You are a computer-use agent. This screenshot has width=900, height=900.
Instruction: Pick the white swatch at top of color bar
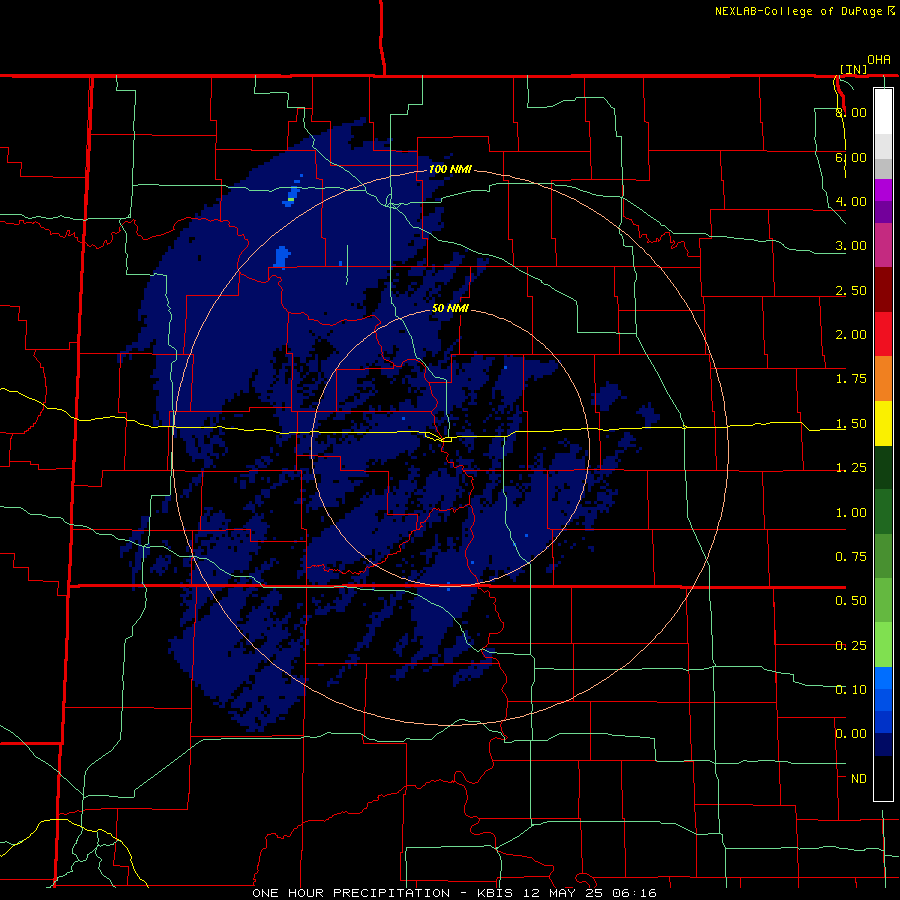pyautogui.click(x=883, y=111)
